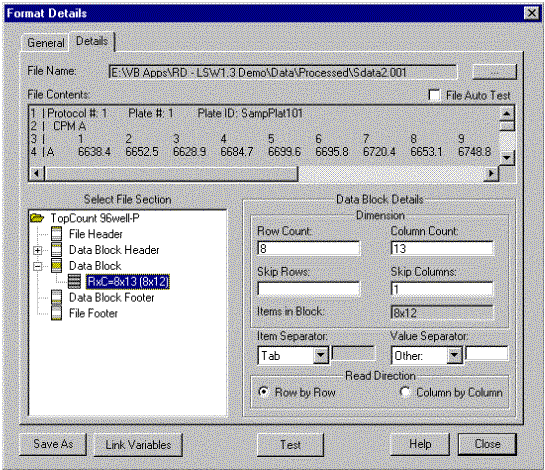Click the Data Block Header page icon
Screen dimensions: 545x470
pos(56,250)
